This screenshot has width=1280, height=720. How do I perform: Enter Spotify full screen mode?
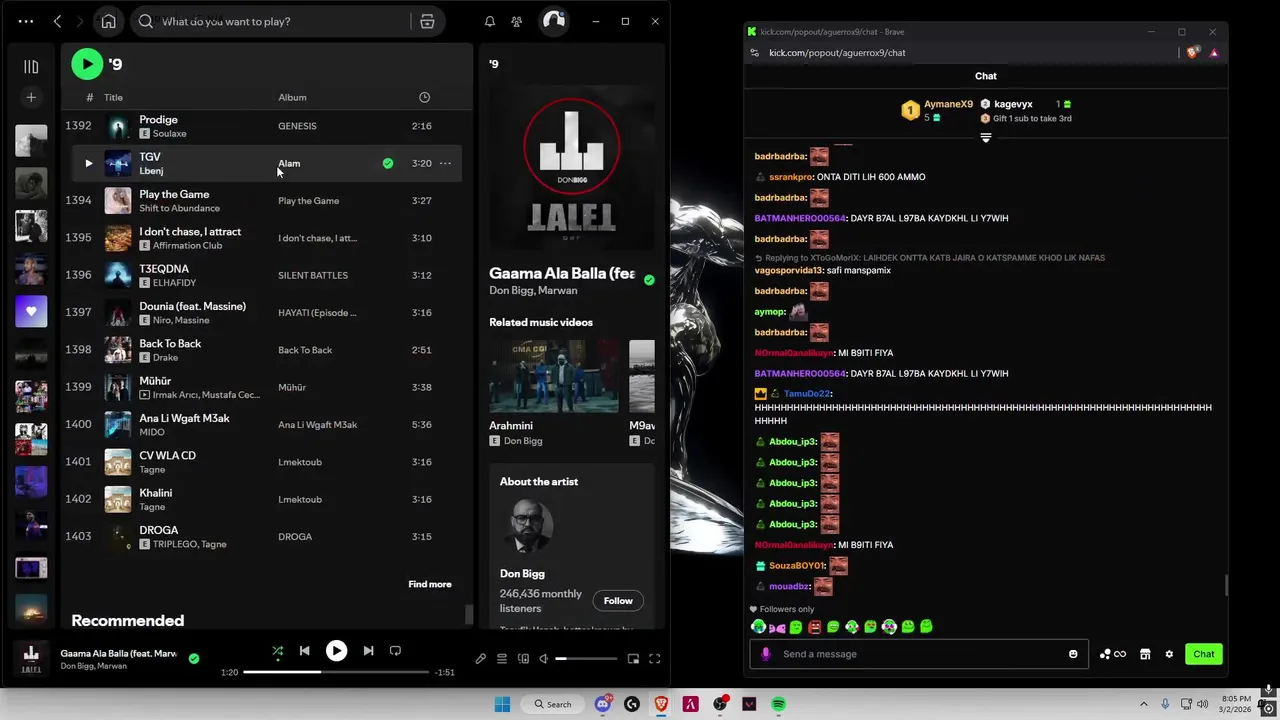(x=655, y=659)
